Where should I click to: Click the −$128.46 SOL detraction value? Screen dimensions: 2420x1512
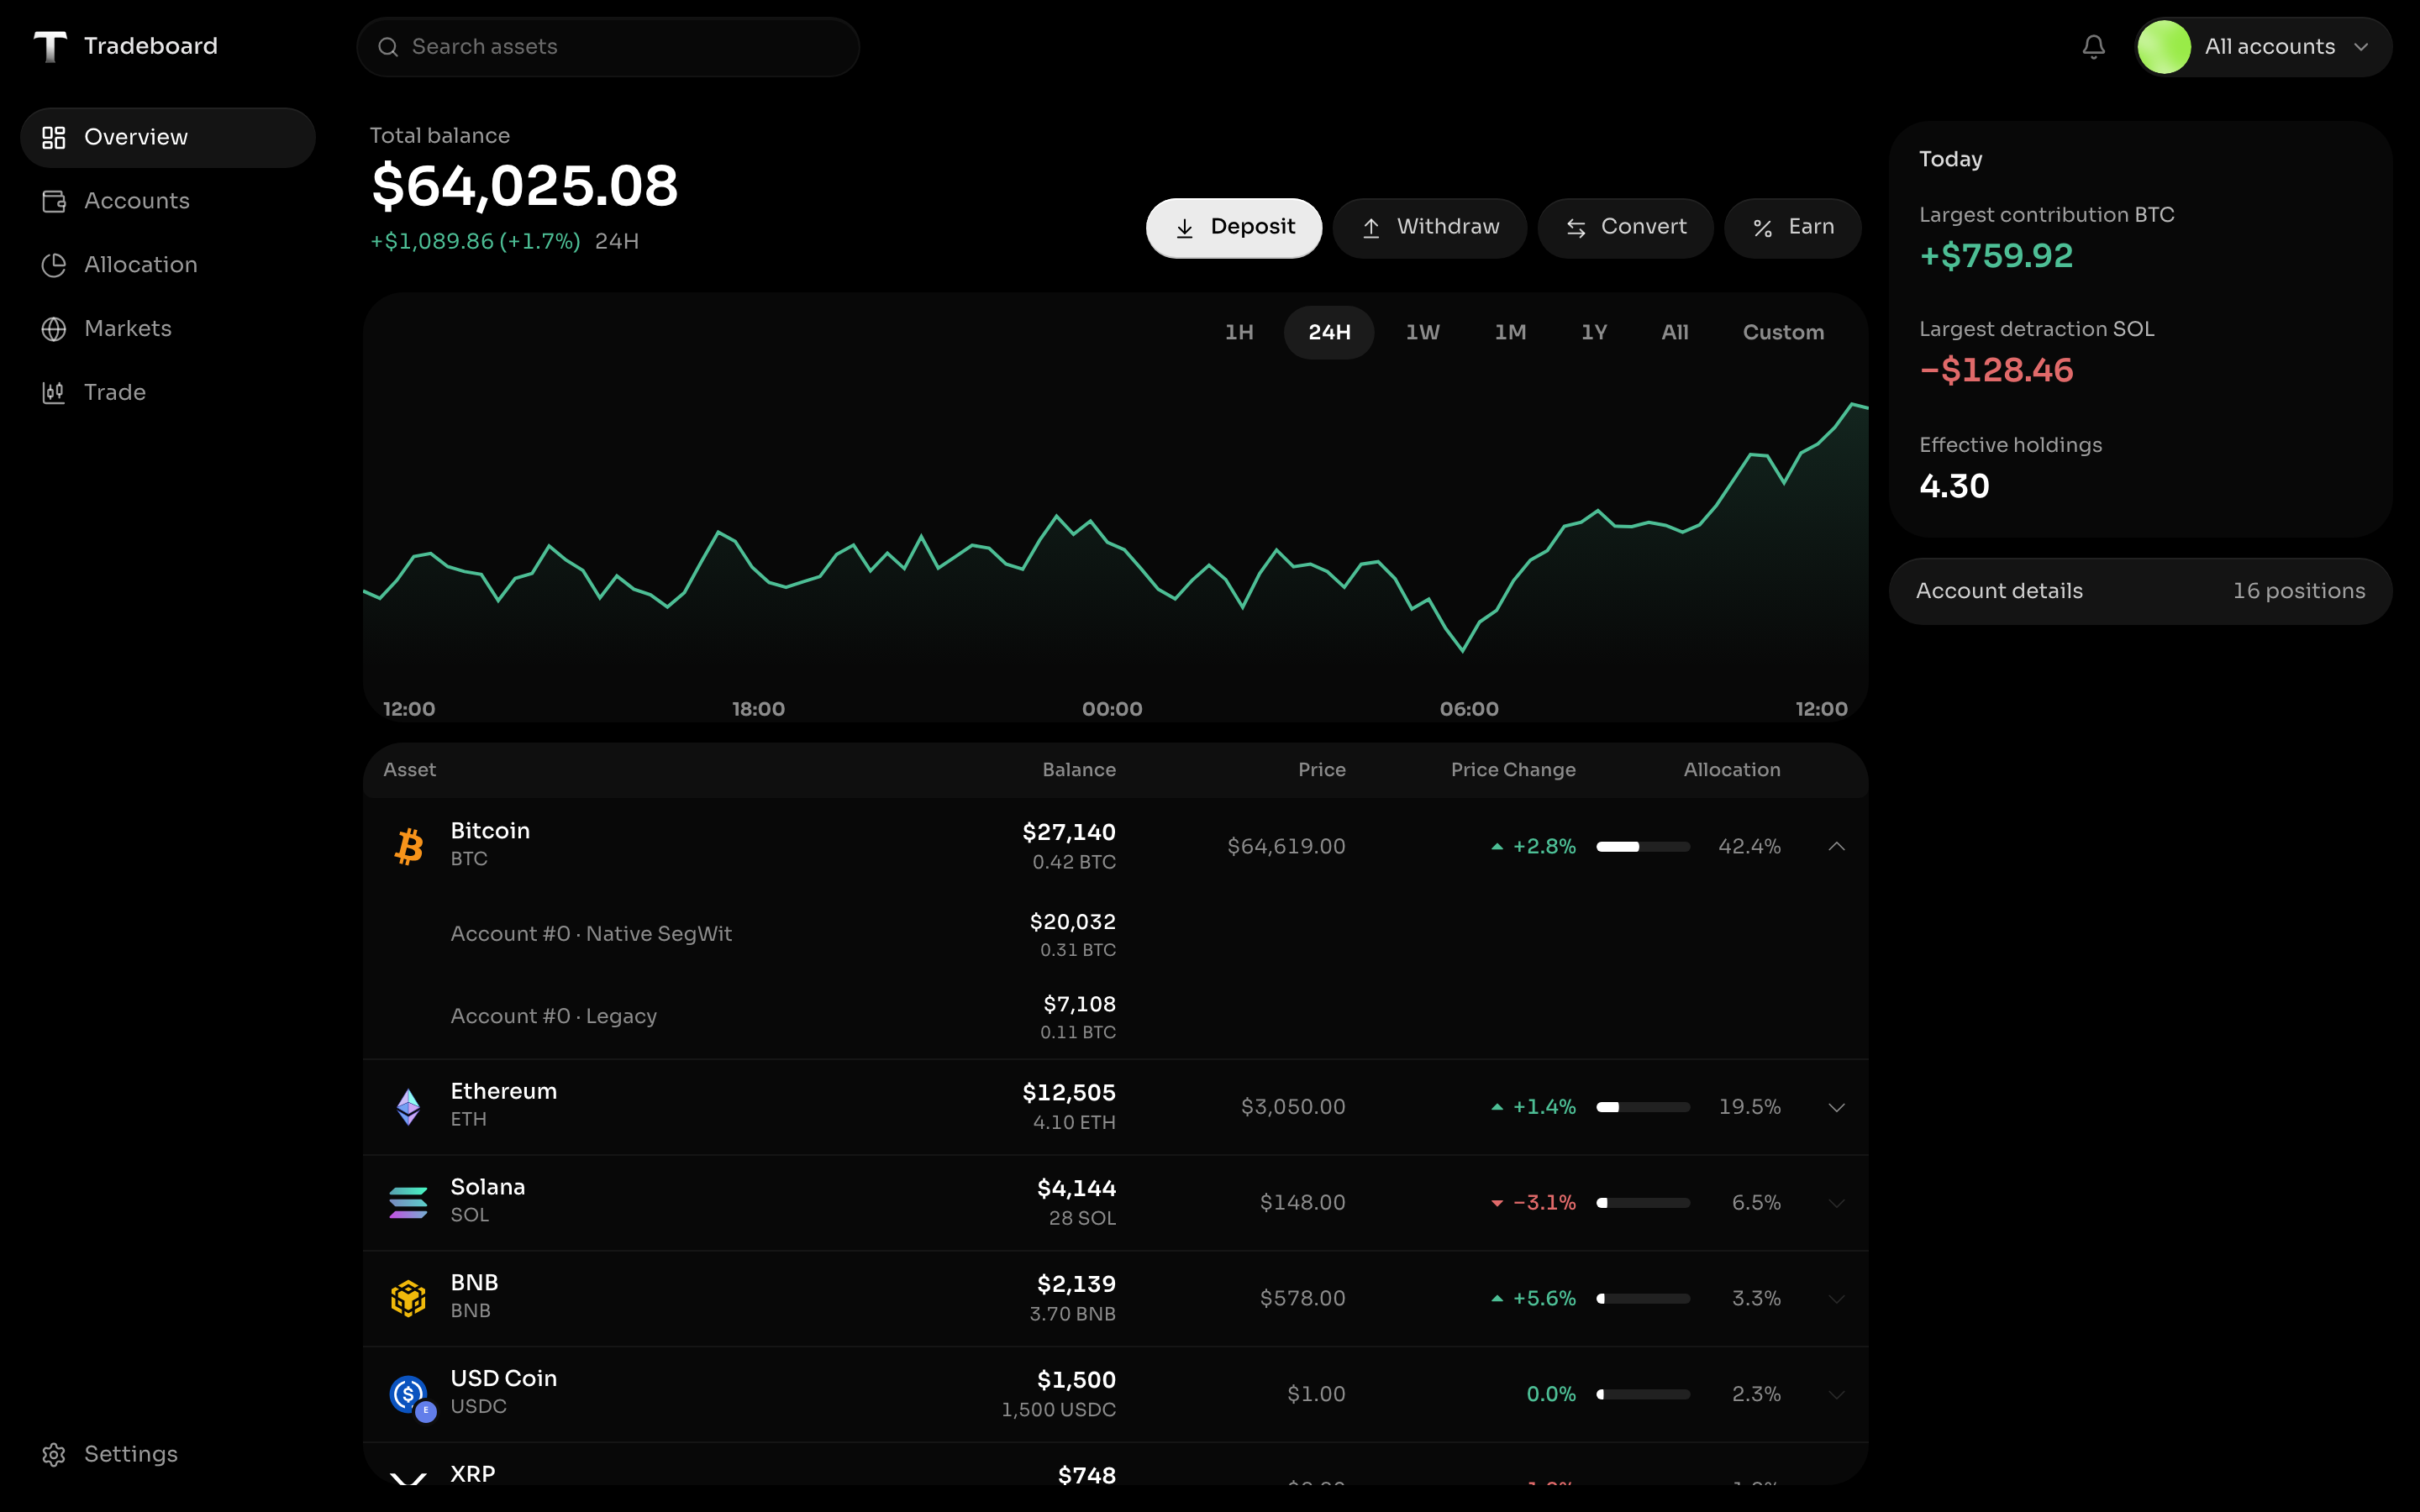(1996, 371)
